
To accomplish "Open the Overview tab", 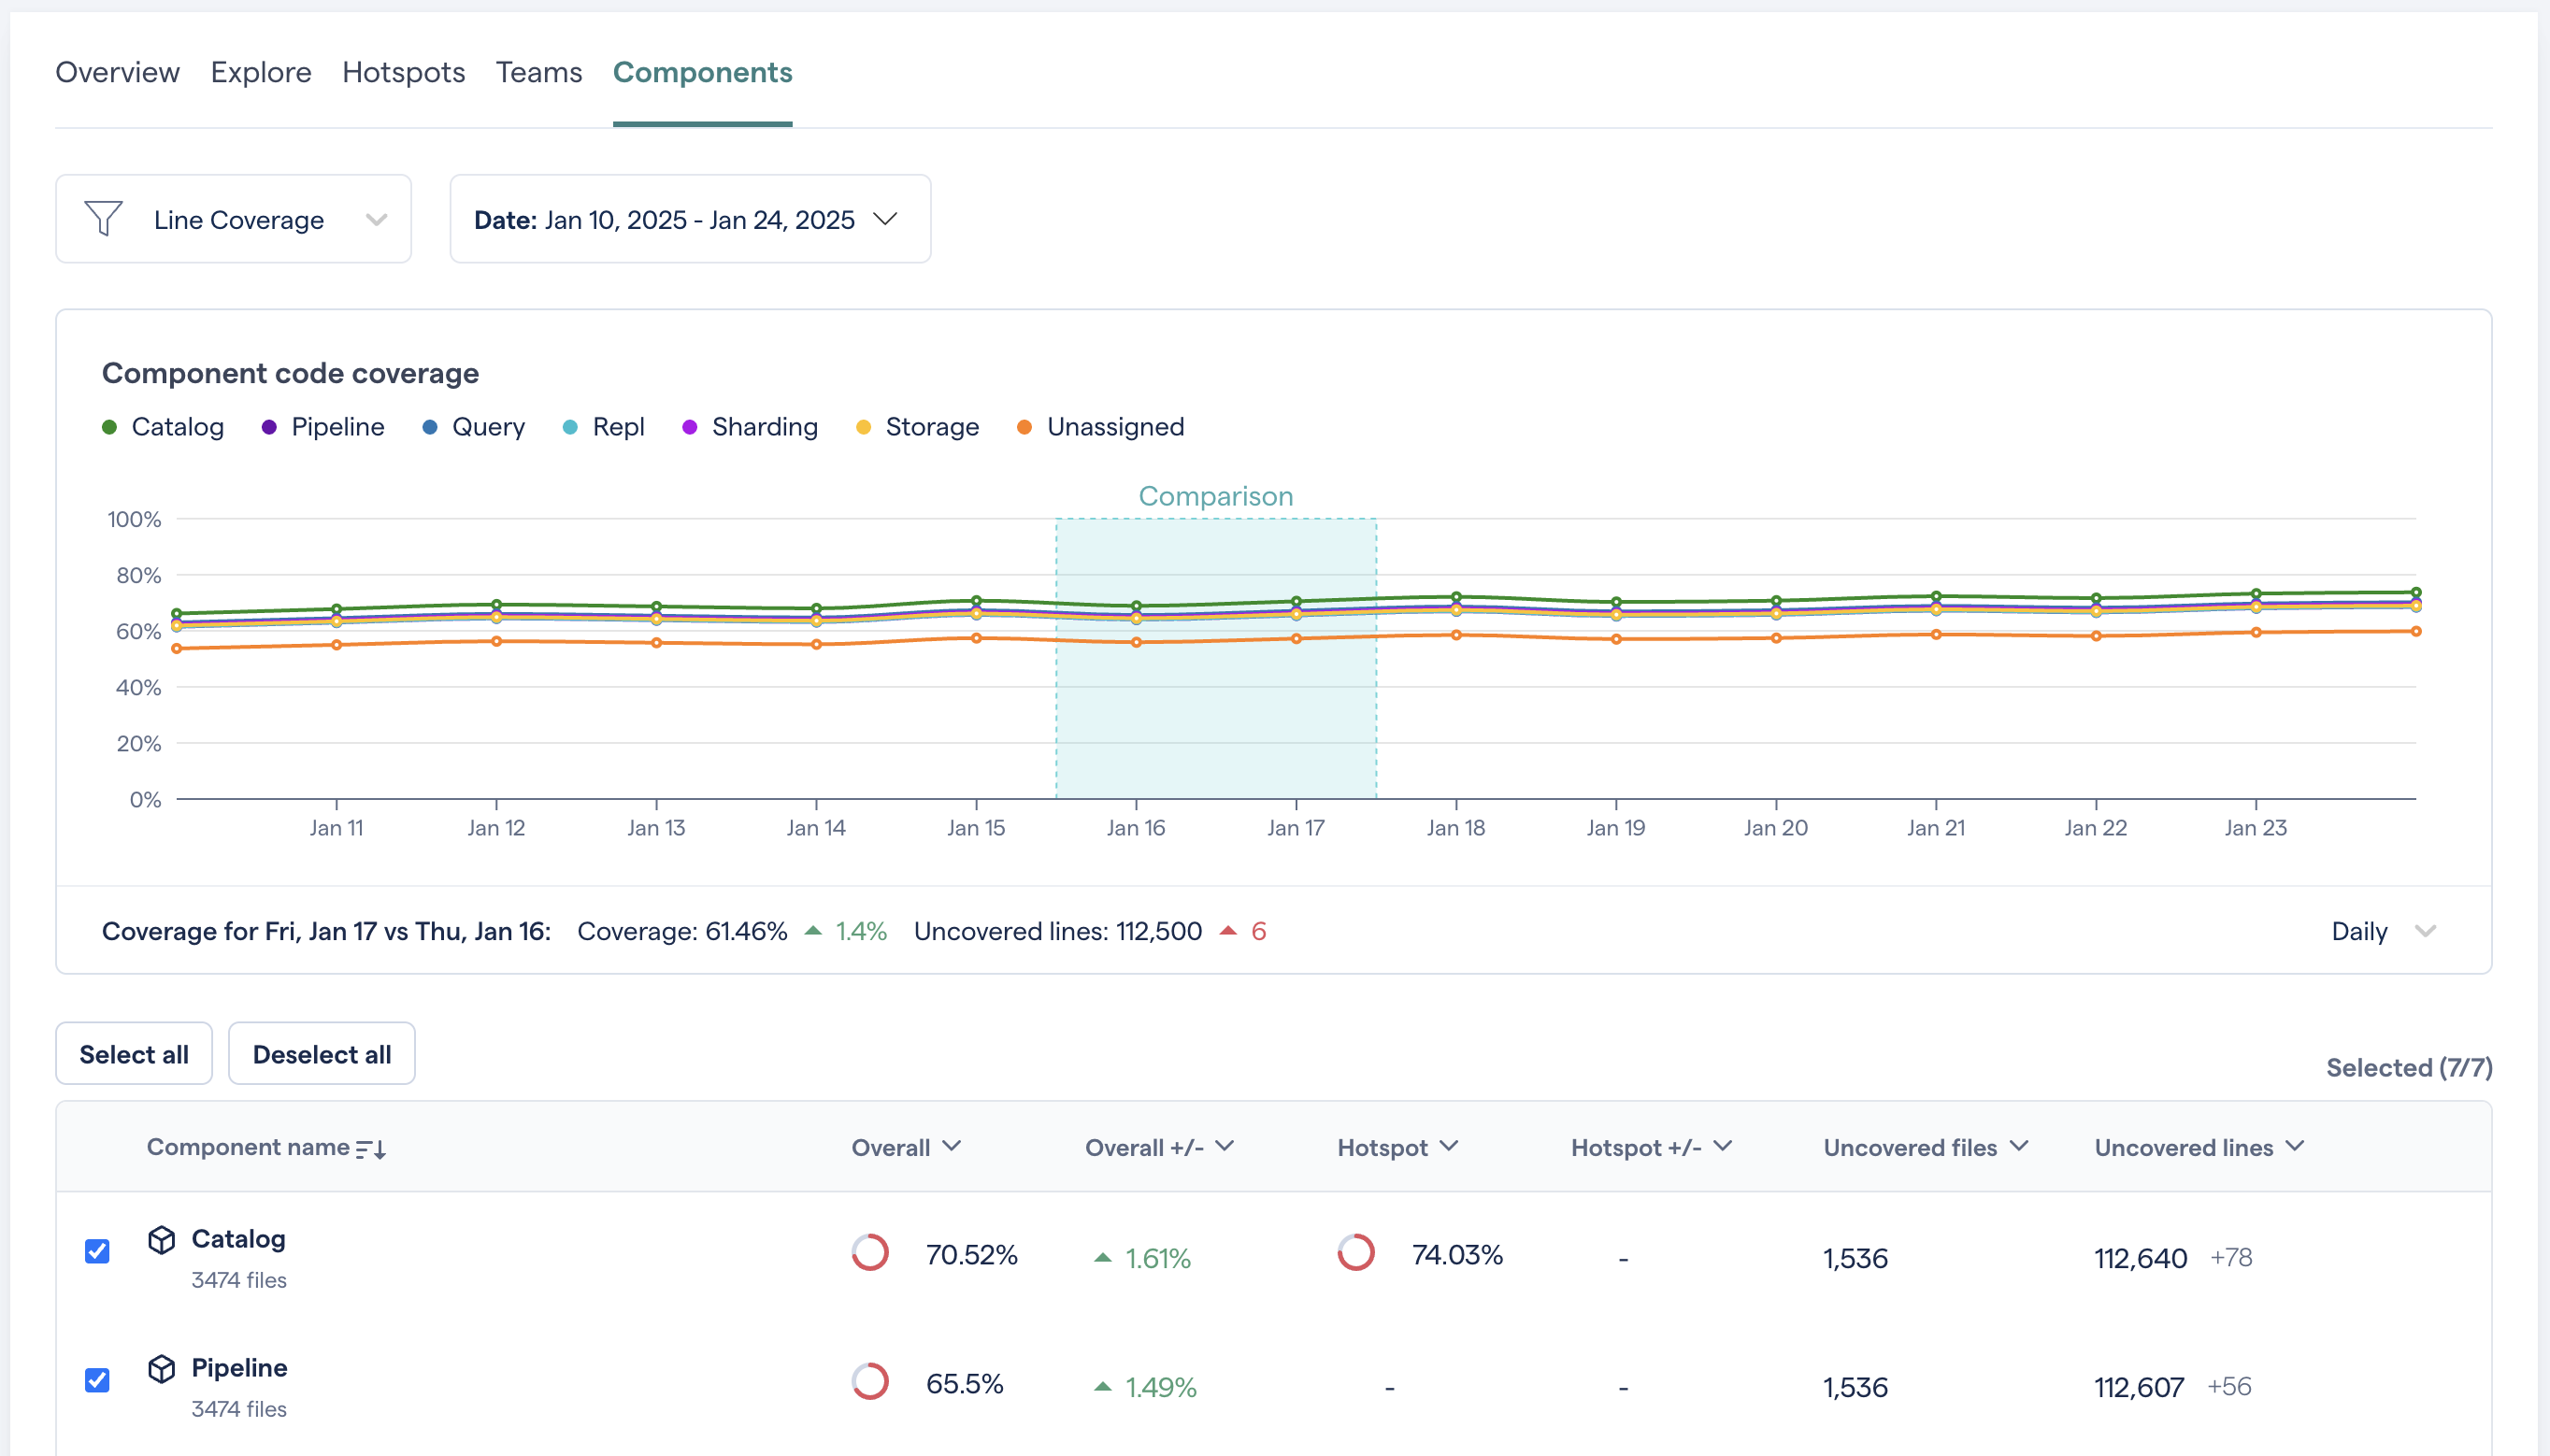I will (117, 73).
